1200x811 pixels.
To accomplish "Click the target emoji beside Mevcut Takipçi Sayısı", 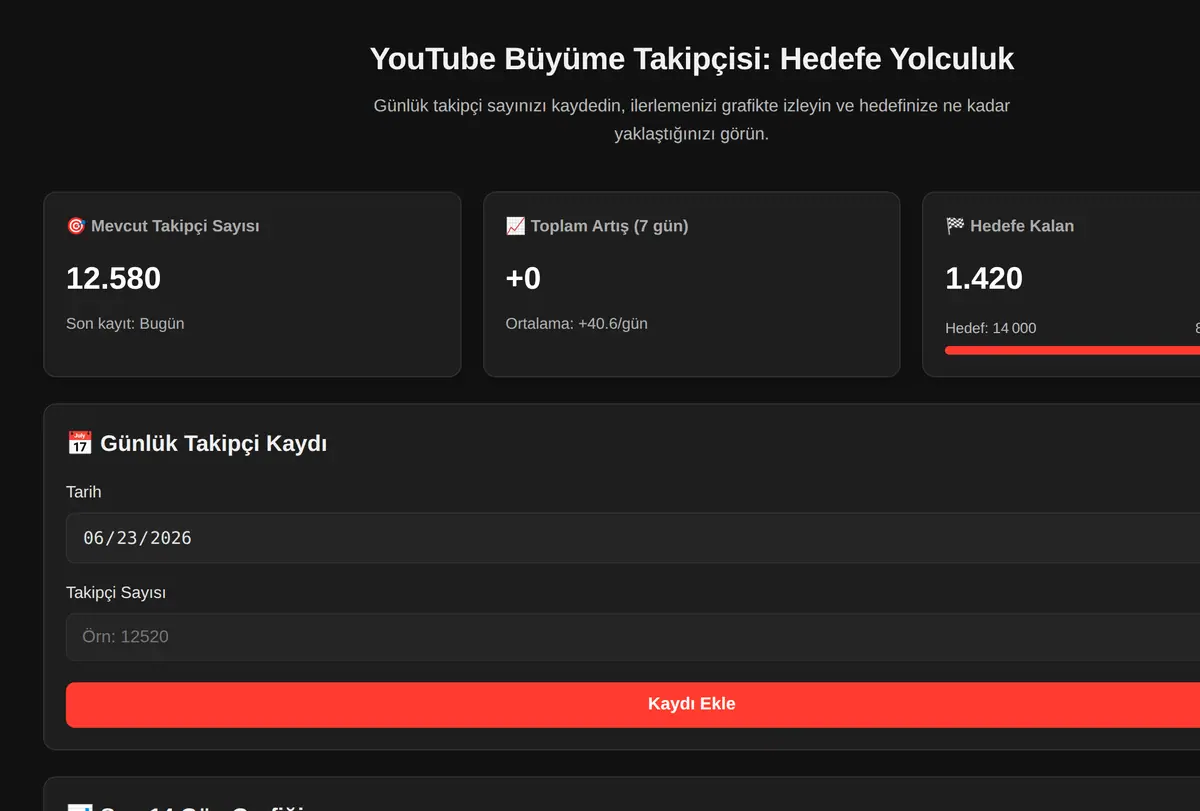I will [x=76, y=226].
